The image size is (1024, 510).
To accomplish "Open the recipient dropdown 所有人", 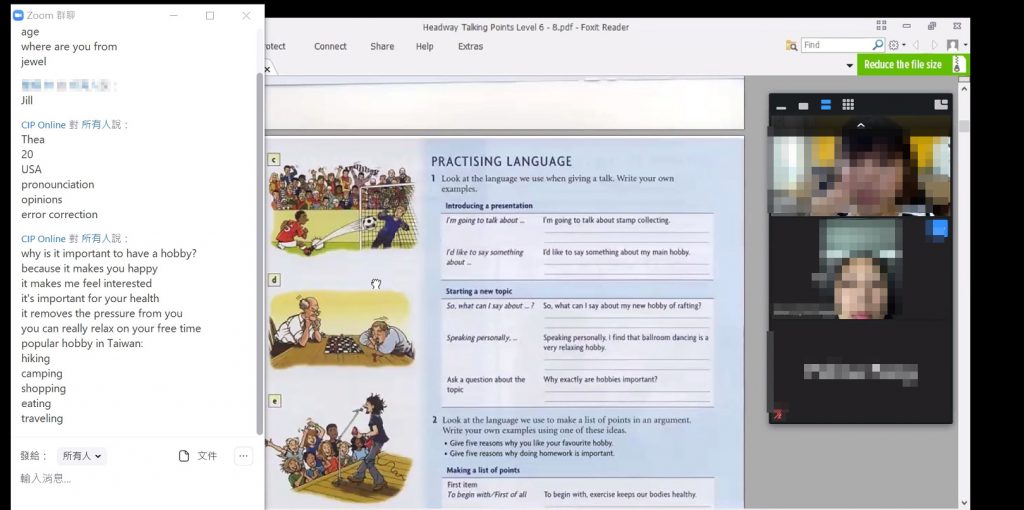I will [x=82, y=456].
